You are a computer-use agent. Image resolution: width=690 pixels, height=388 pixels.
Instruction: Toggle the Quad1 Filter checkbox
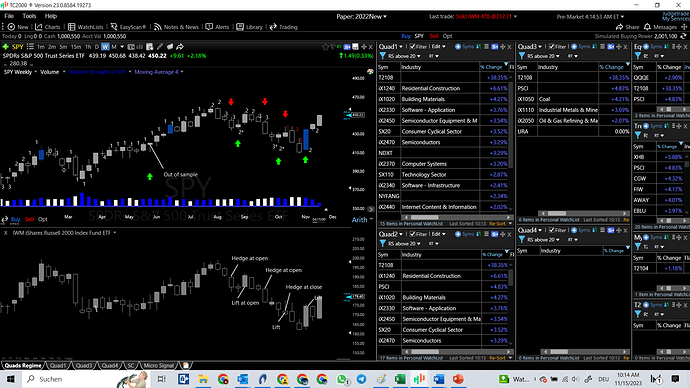[x=412, y=47]
